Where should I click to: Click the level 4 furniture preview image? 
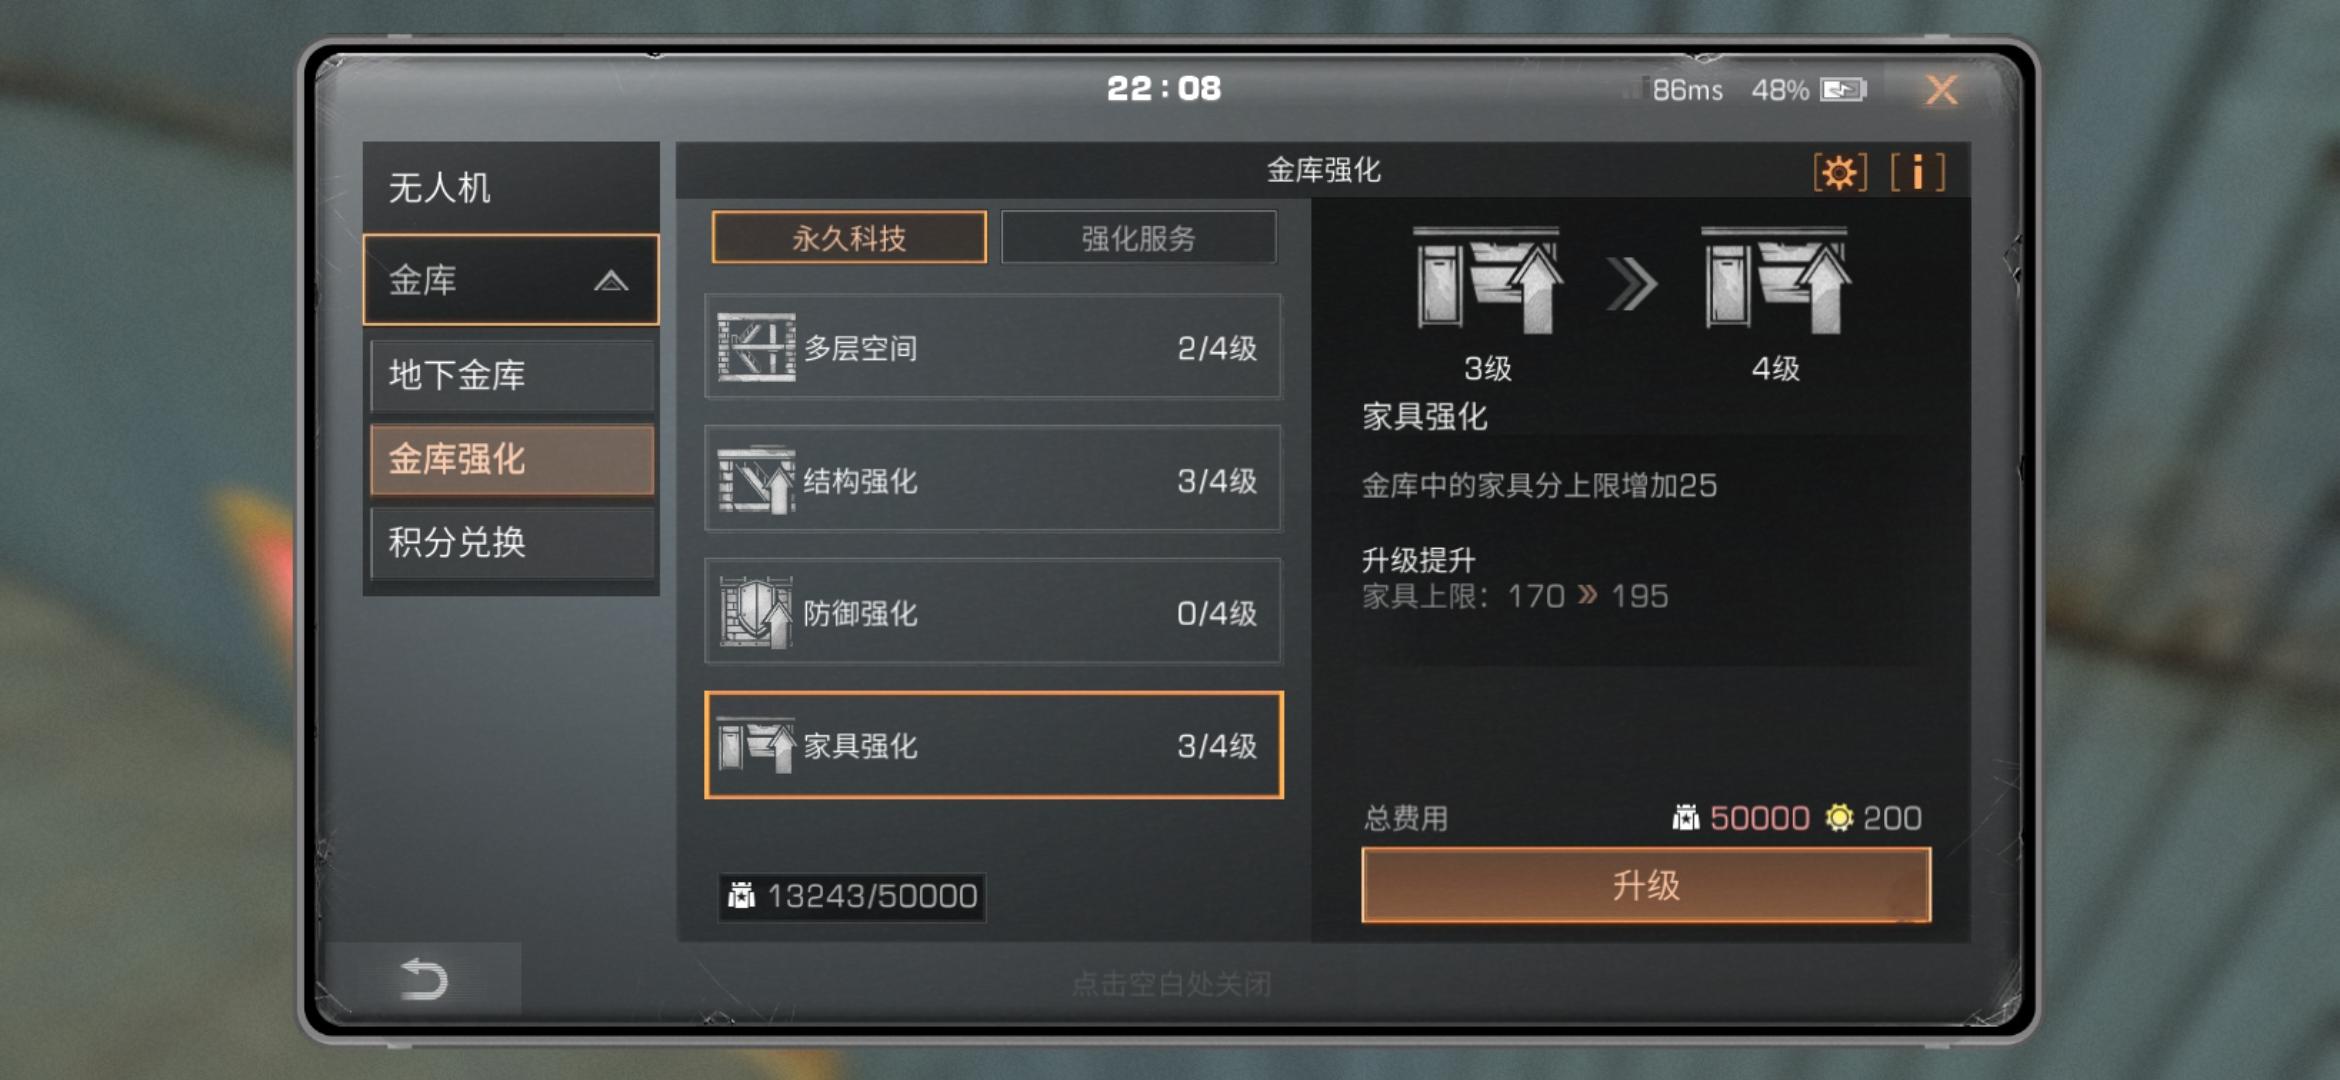(1776, 280)
